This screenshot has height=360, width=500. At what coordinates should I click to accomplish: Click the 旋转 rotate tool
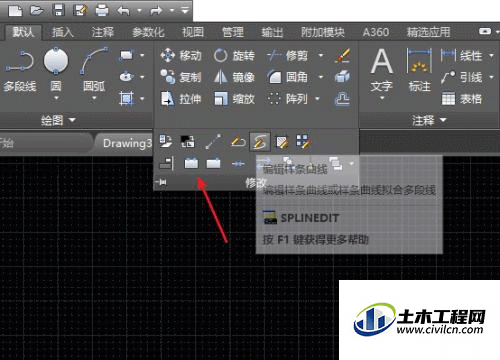tap(234, 55)
